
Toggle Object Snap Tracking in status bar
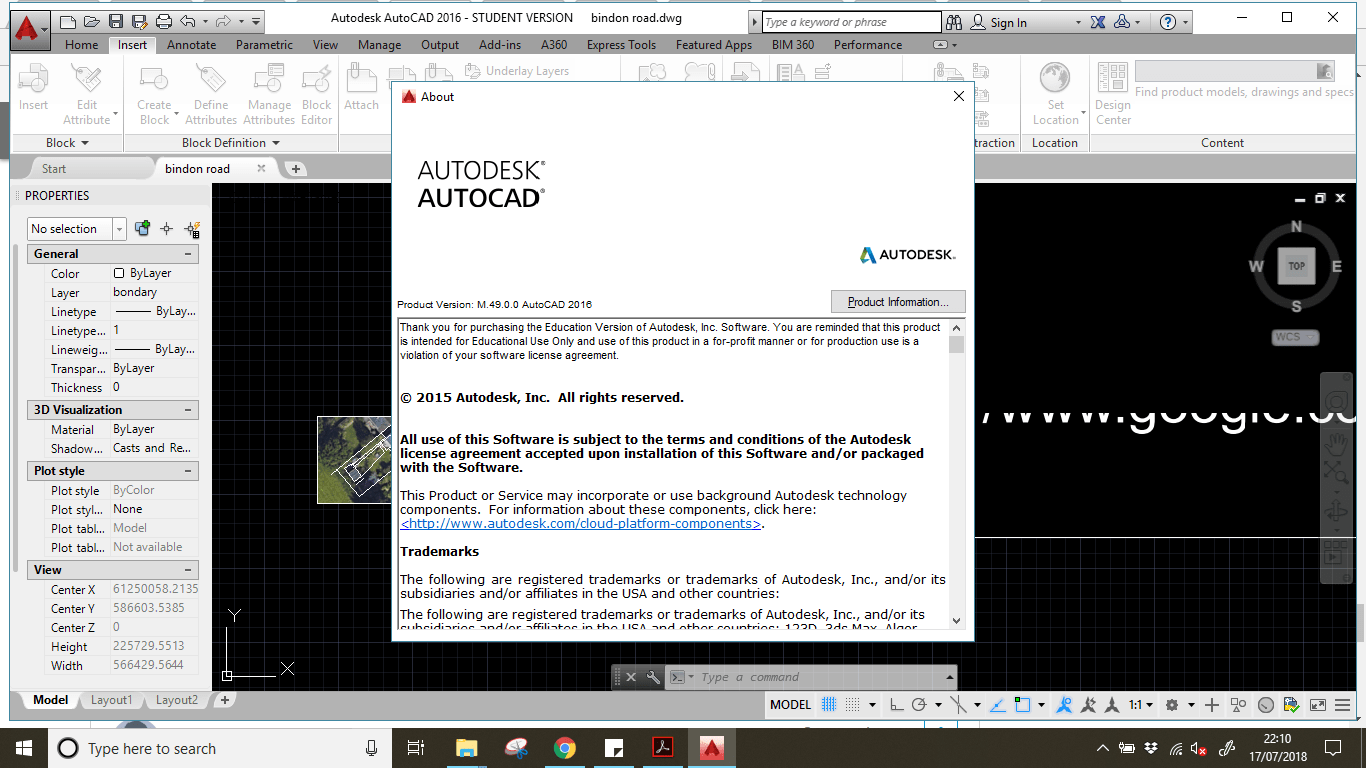[x=998, y=704]
